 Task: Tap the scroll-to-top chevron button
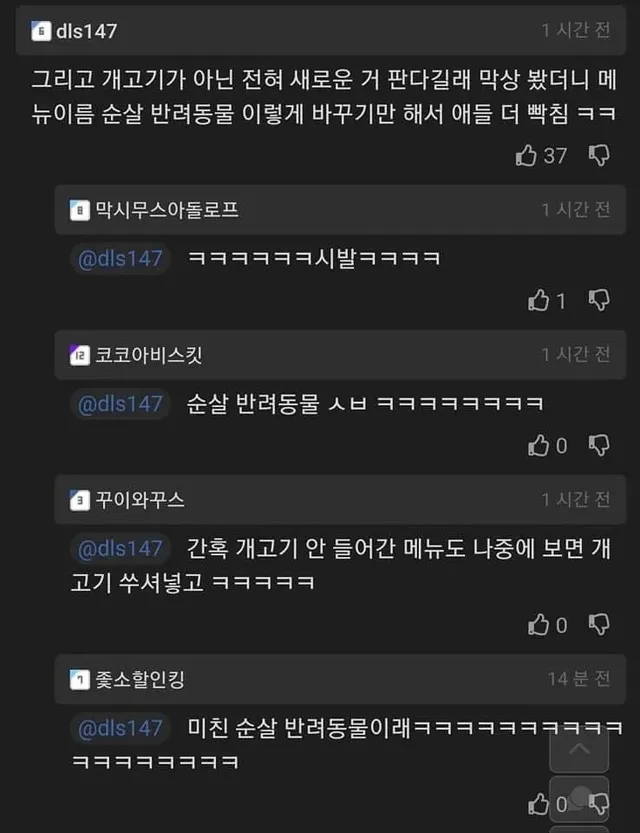click(579, 750)
